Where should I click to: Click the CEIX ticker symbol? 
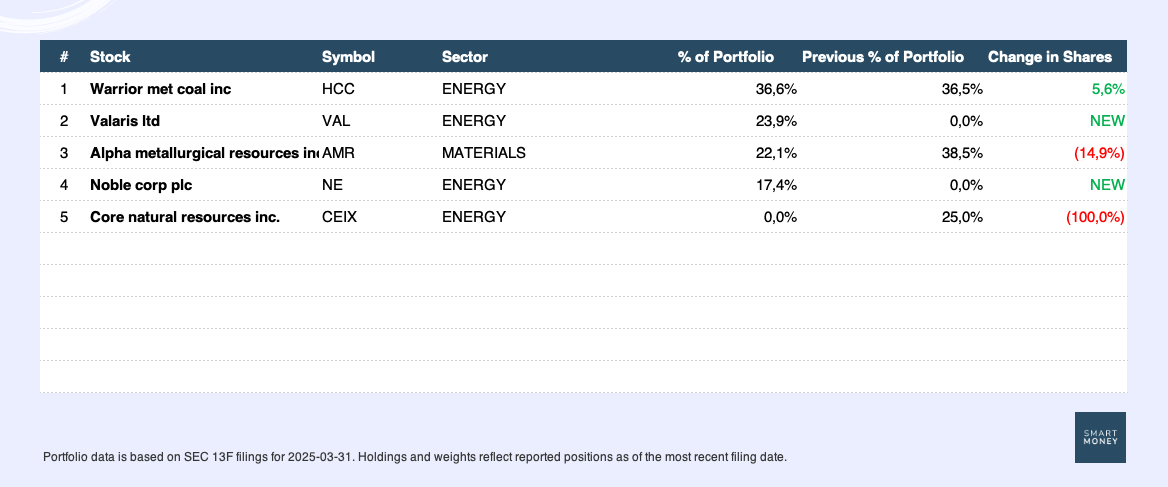340,217
